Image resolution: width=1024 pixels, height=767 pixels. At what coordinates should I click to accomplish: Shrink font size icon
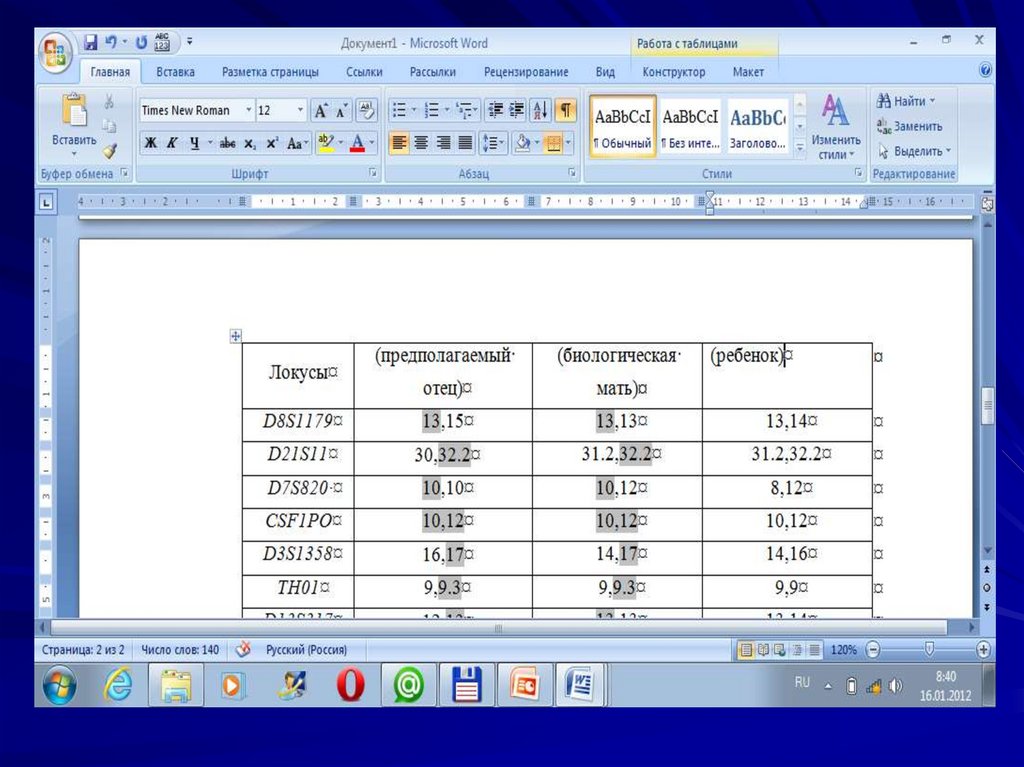click(341, 110)
